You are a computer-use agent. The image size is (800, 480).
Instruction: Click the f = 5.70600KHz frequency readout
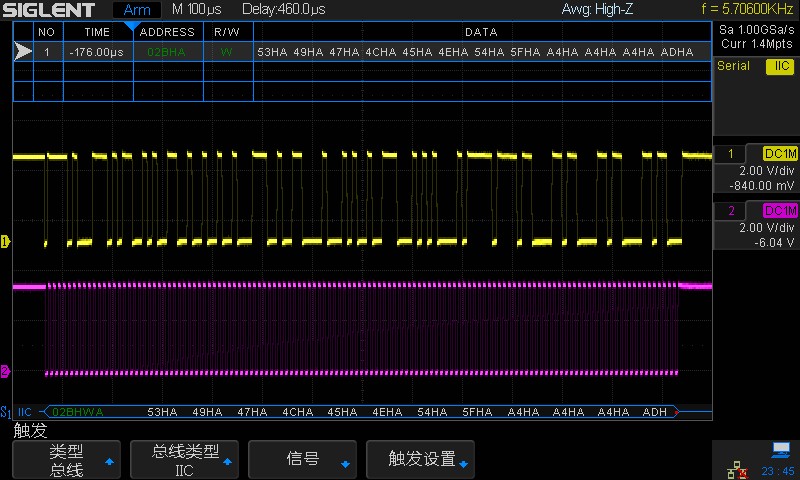(747, 9)
